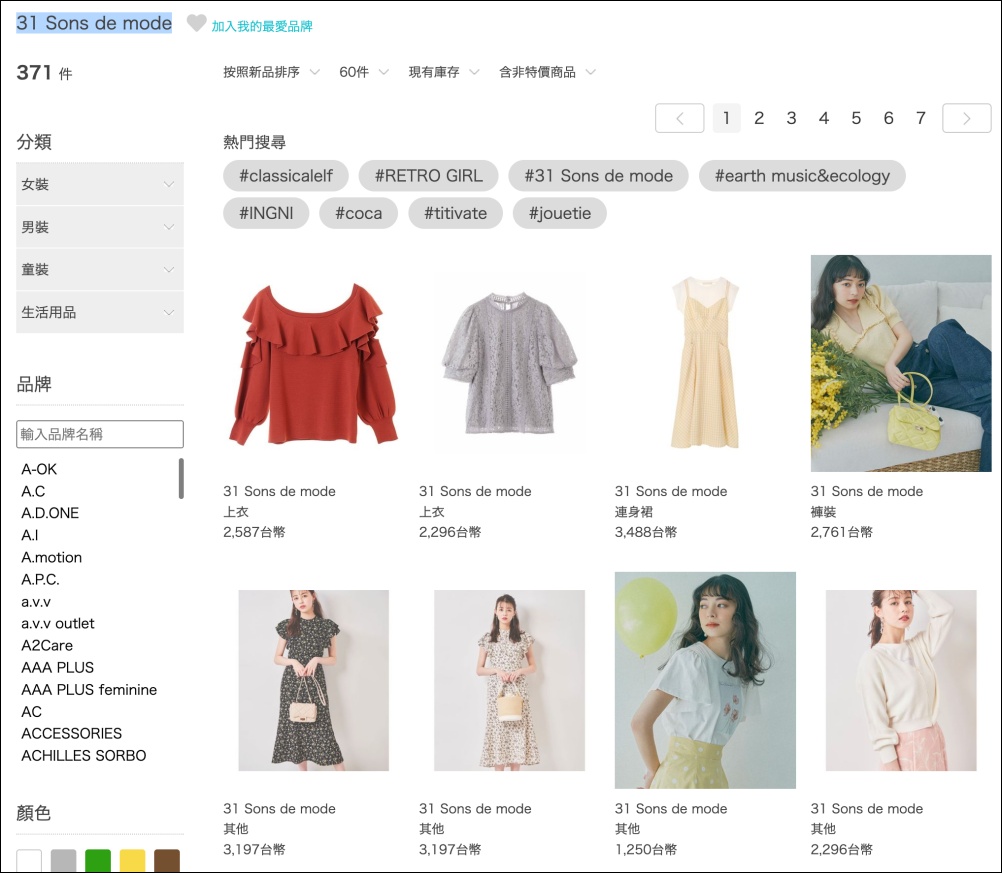Select brand a.v.v in list

36,602
